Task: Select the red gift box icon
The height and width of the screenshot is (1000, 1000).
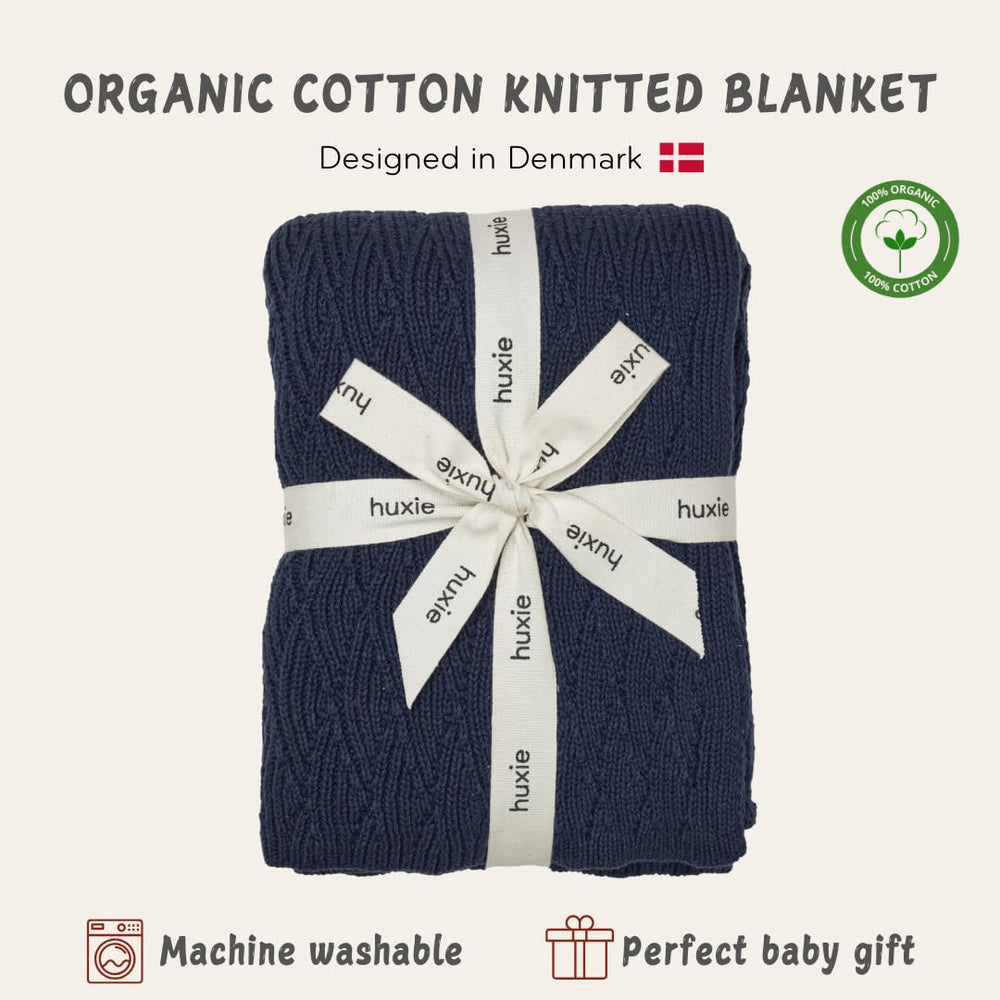Action: pos(579,948)
